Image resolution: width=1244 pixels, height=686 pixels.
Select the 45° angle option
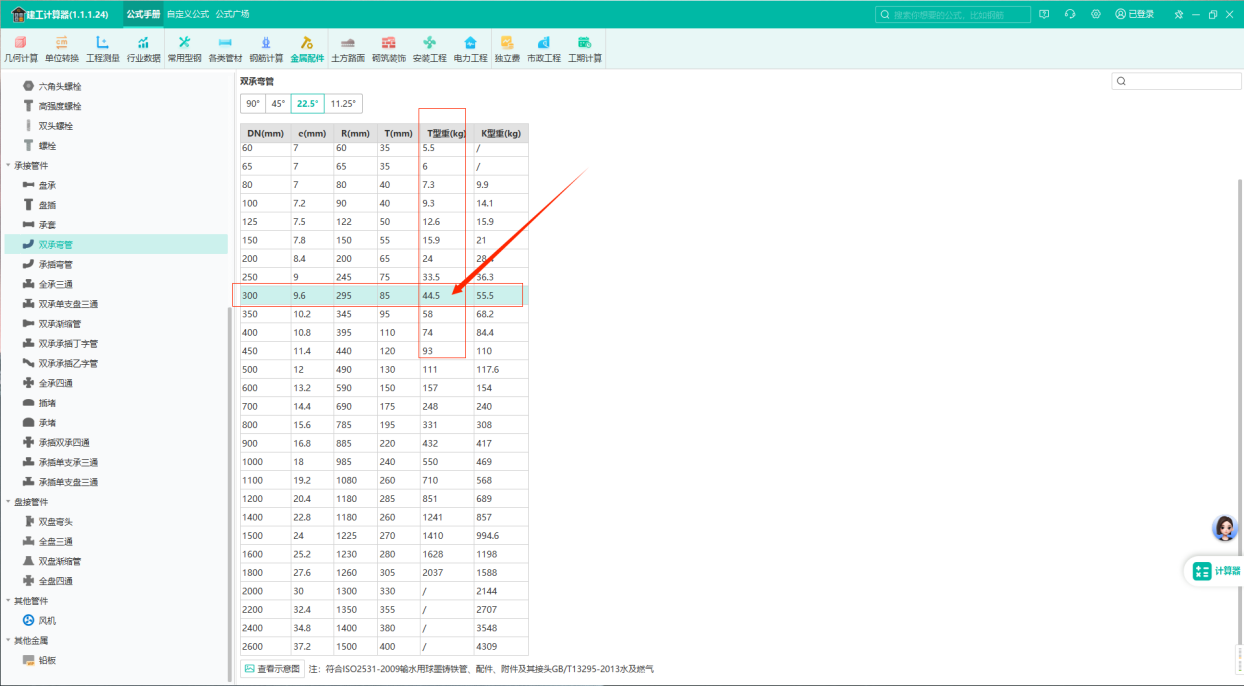coord(278,103)
